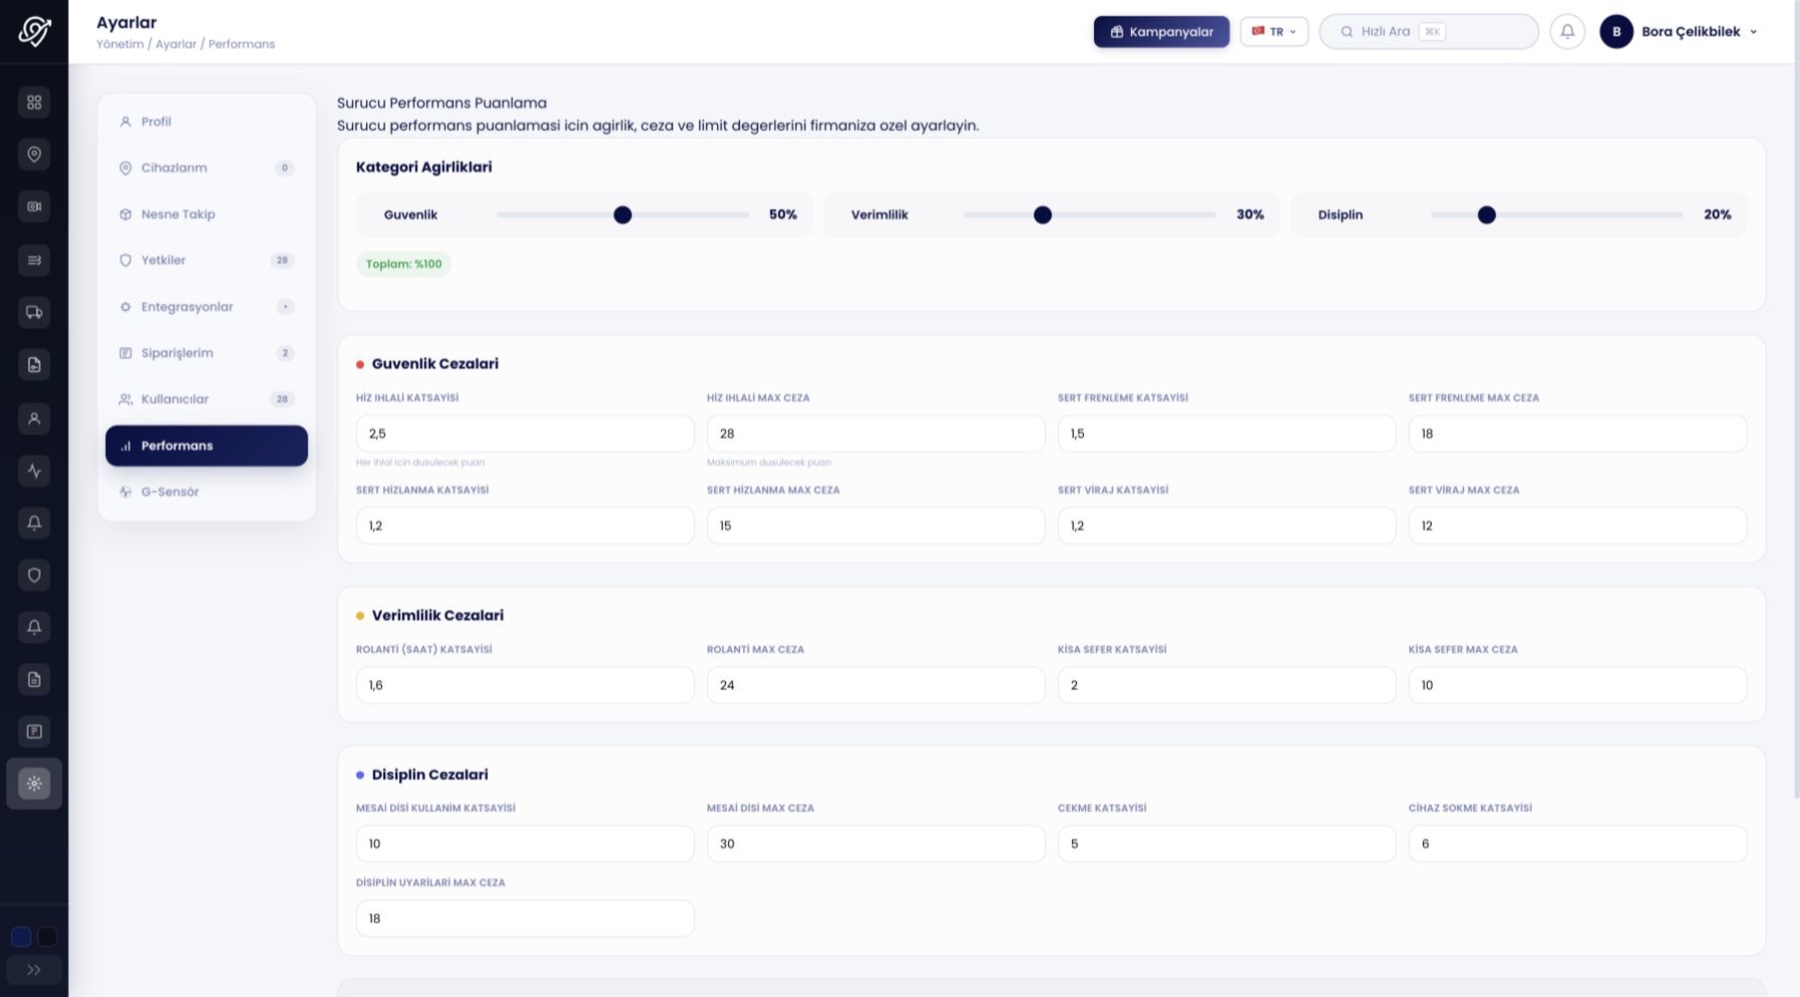Select the blue theme color swatch
Image resolution: width=1800 pixels, height=997 pixels.
[21, 937]
